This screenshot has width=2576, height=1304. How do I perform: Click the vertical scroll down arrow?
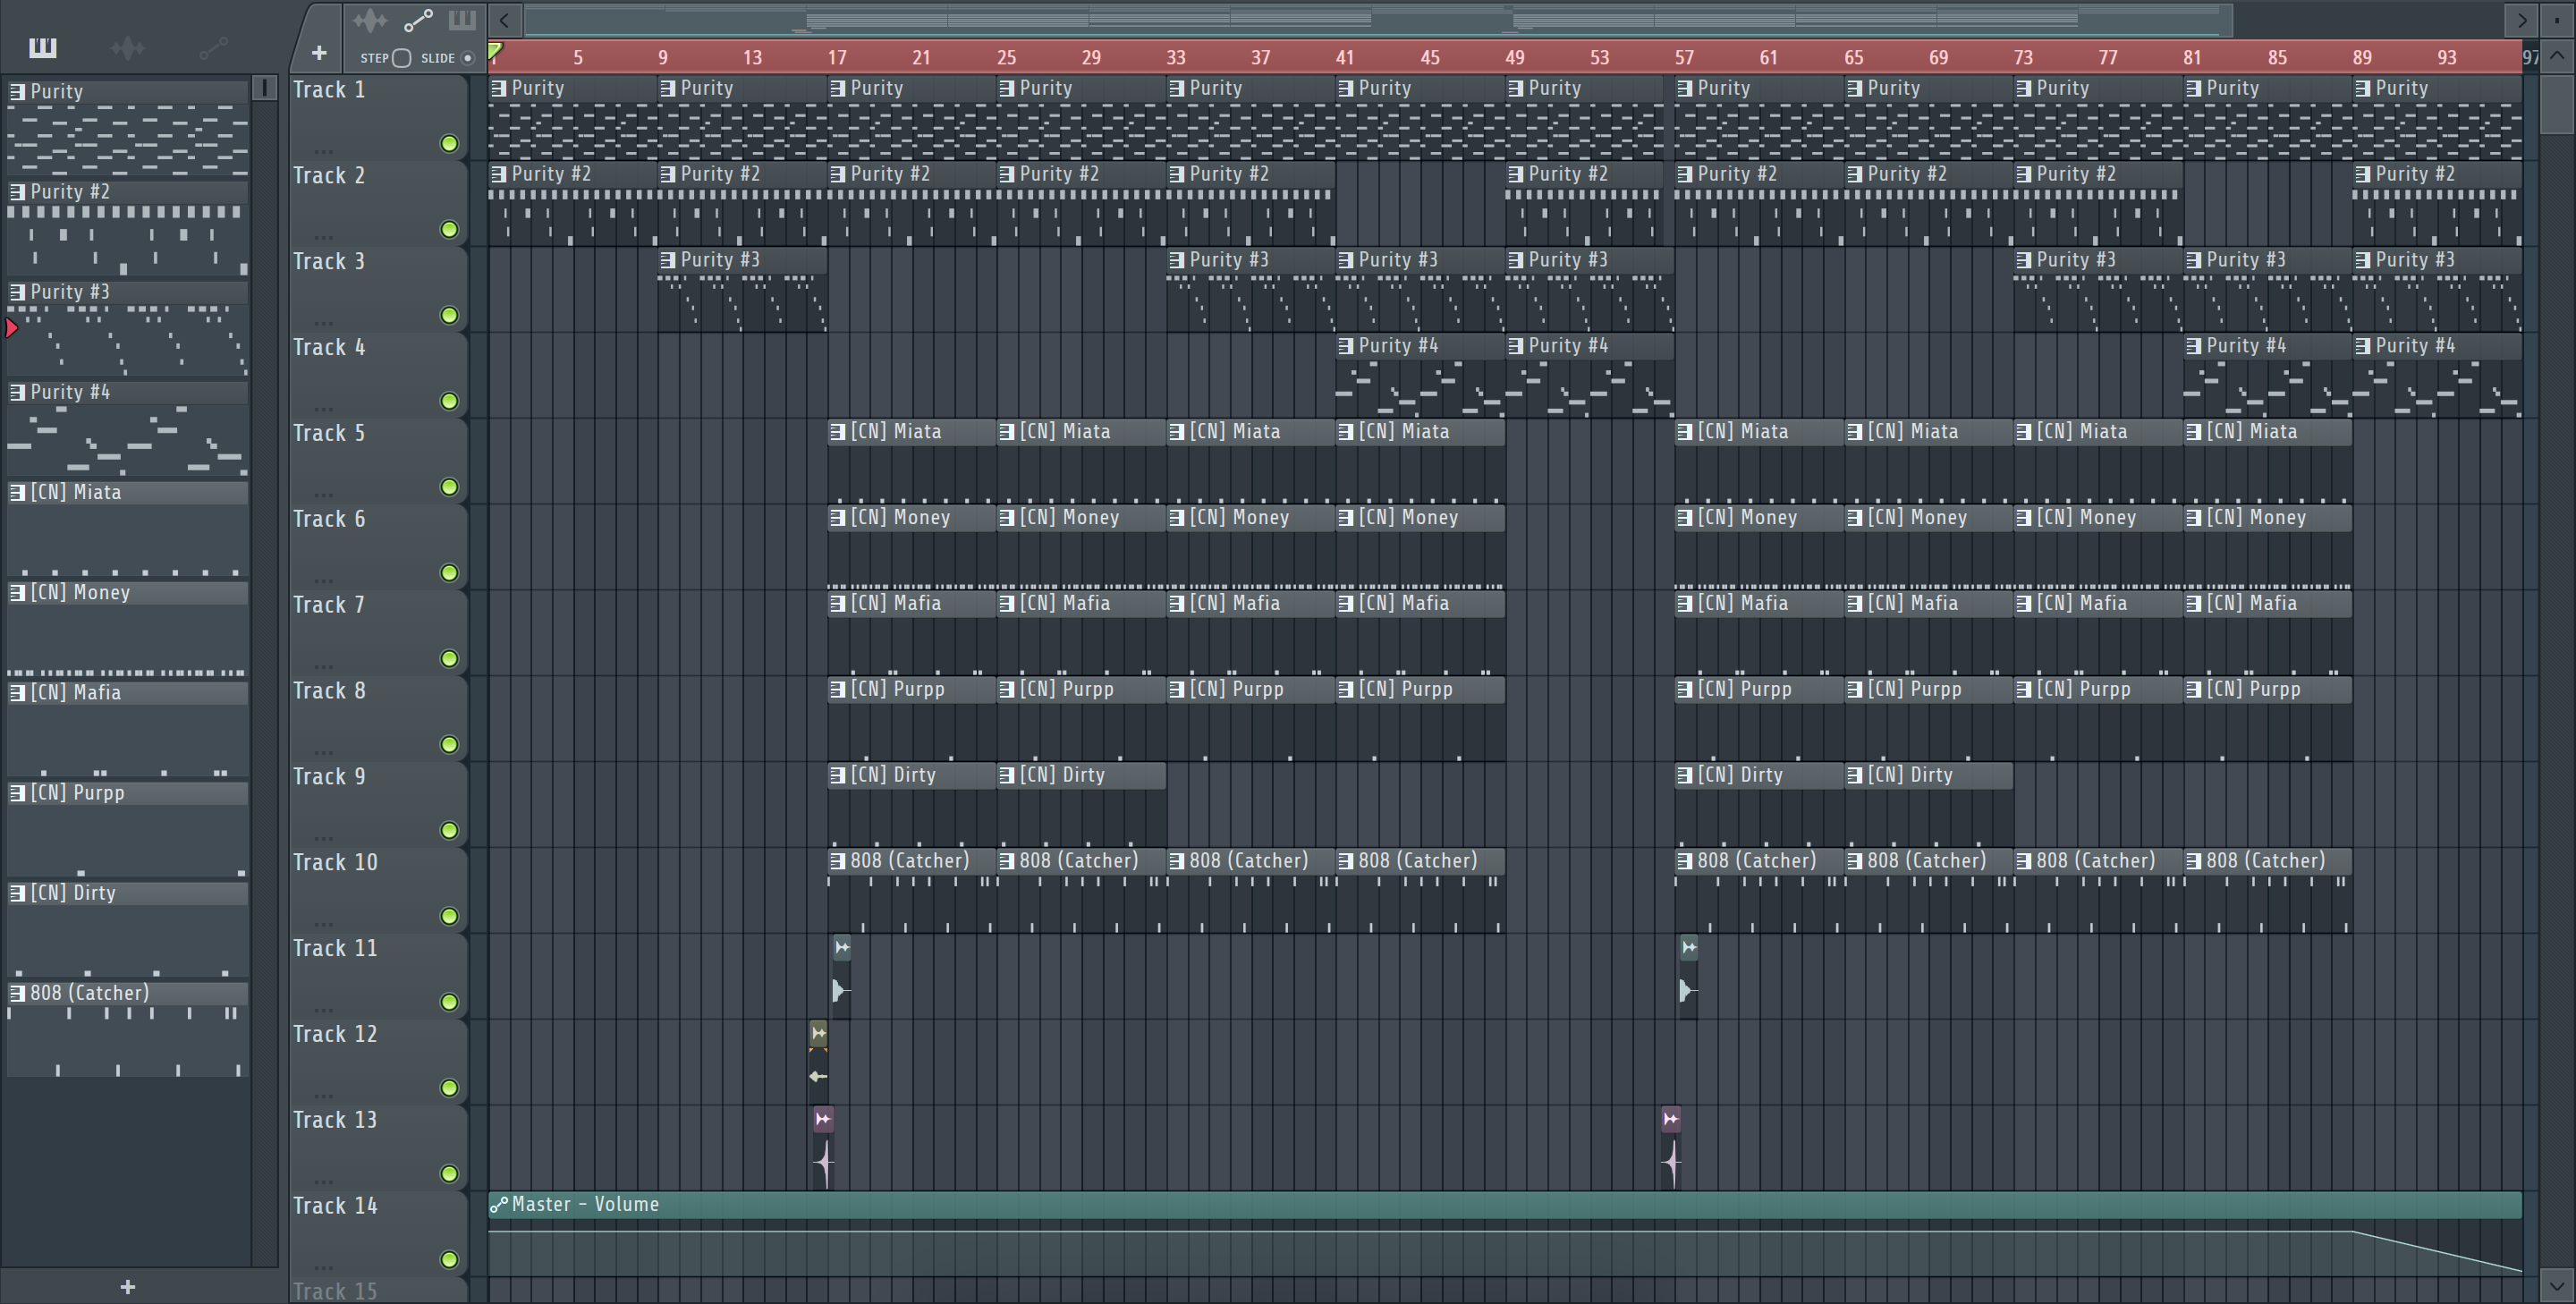2557,1285
